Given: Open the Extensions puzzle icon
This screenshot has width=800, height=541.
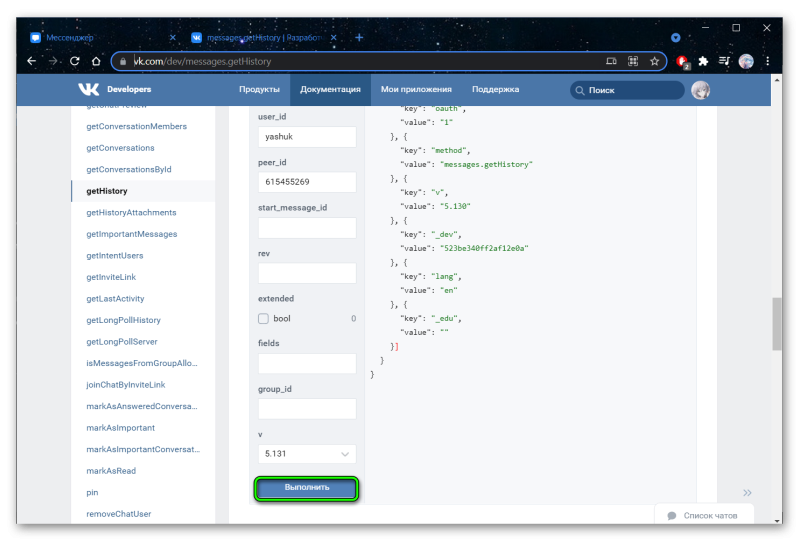Looking at the screenshot, I should [704, 61].
